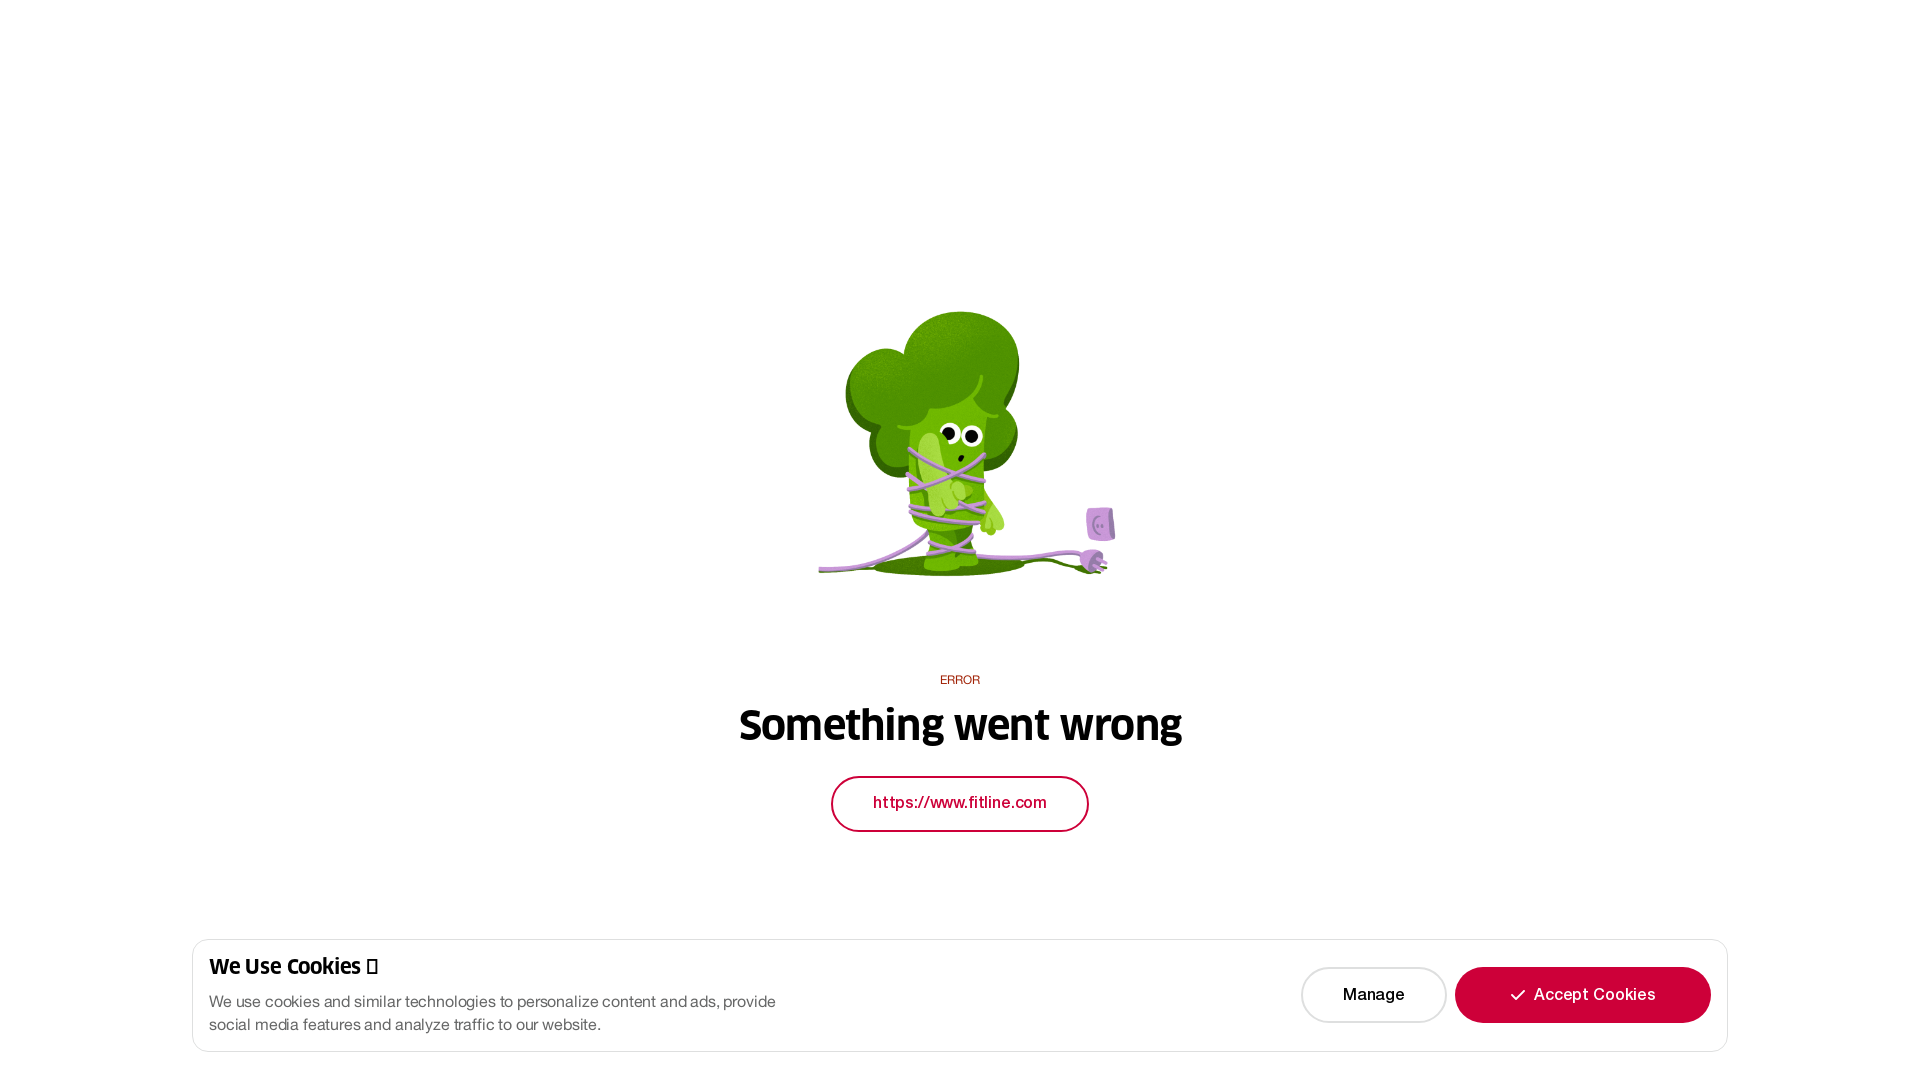Screen dimensions: 1920x1080
Task: Click the unplugged purple plug
Action: click(x=1093, y=561)
